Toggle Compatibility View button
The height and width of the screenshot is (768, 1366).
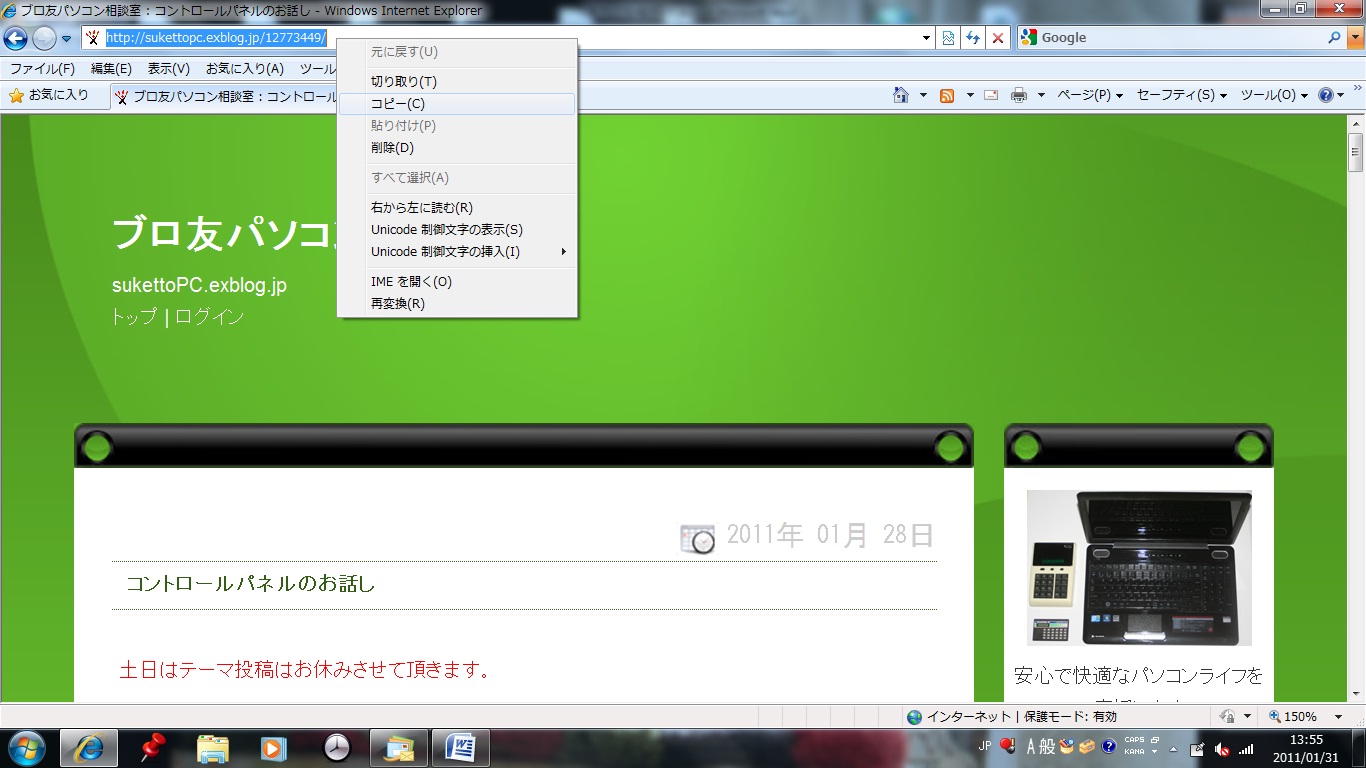pos(948,38)
